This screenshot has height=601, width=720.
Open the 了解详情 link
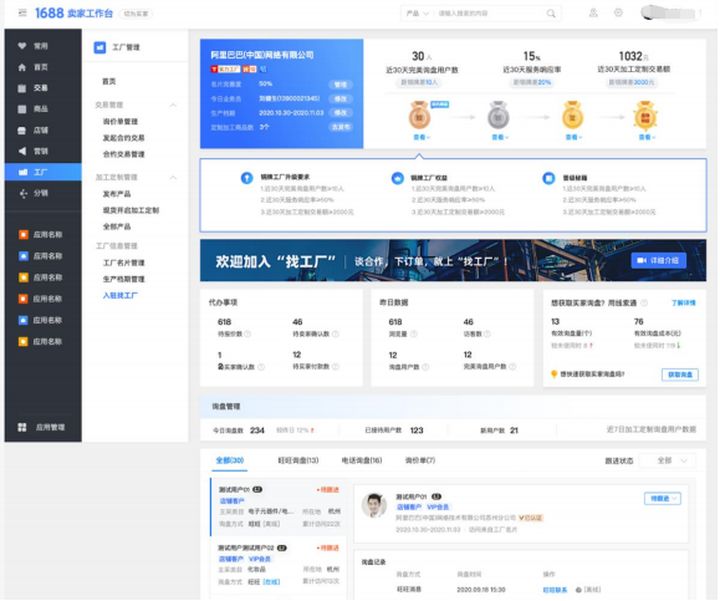point(684,303)
